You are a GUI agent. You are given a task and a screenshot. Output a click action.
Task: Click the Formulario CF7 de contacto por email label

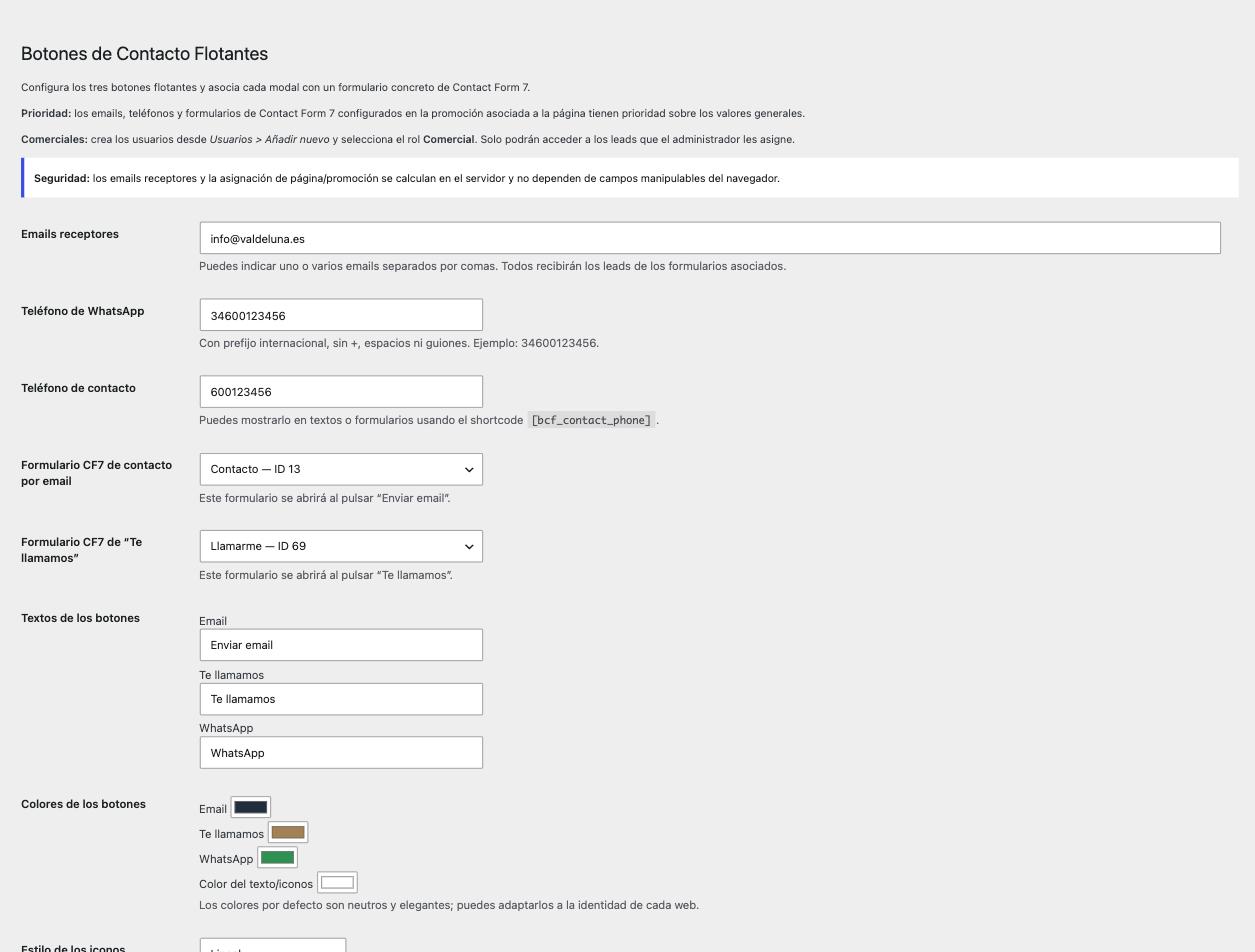(96, 473)
